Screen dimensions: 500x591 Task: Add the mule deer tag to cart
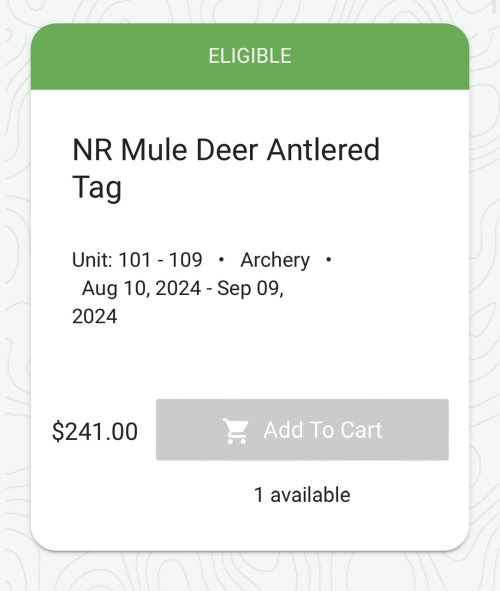302,430
